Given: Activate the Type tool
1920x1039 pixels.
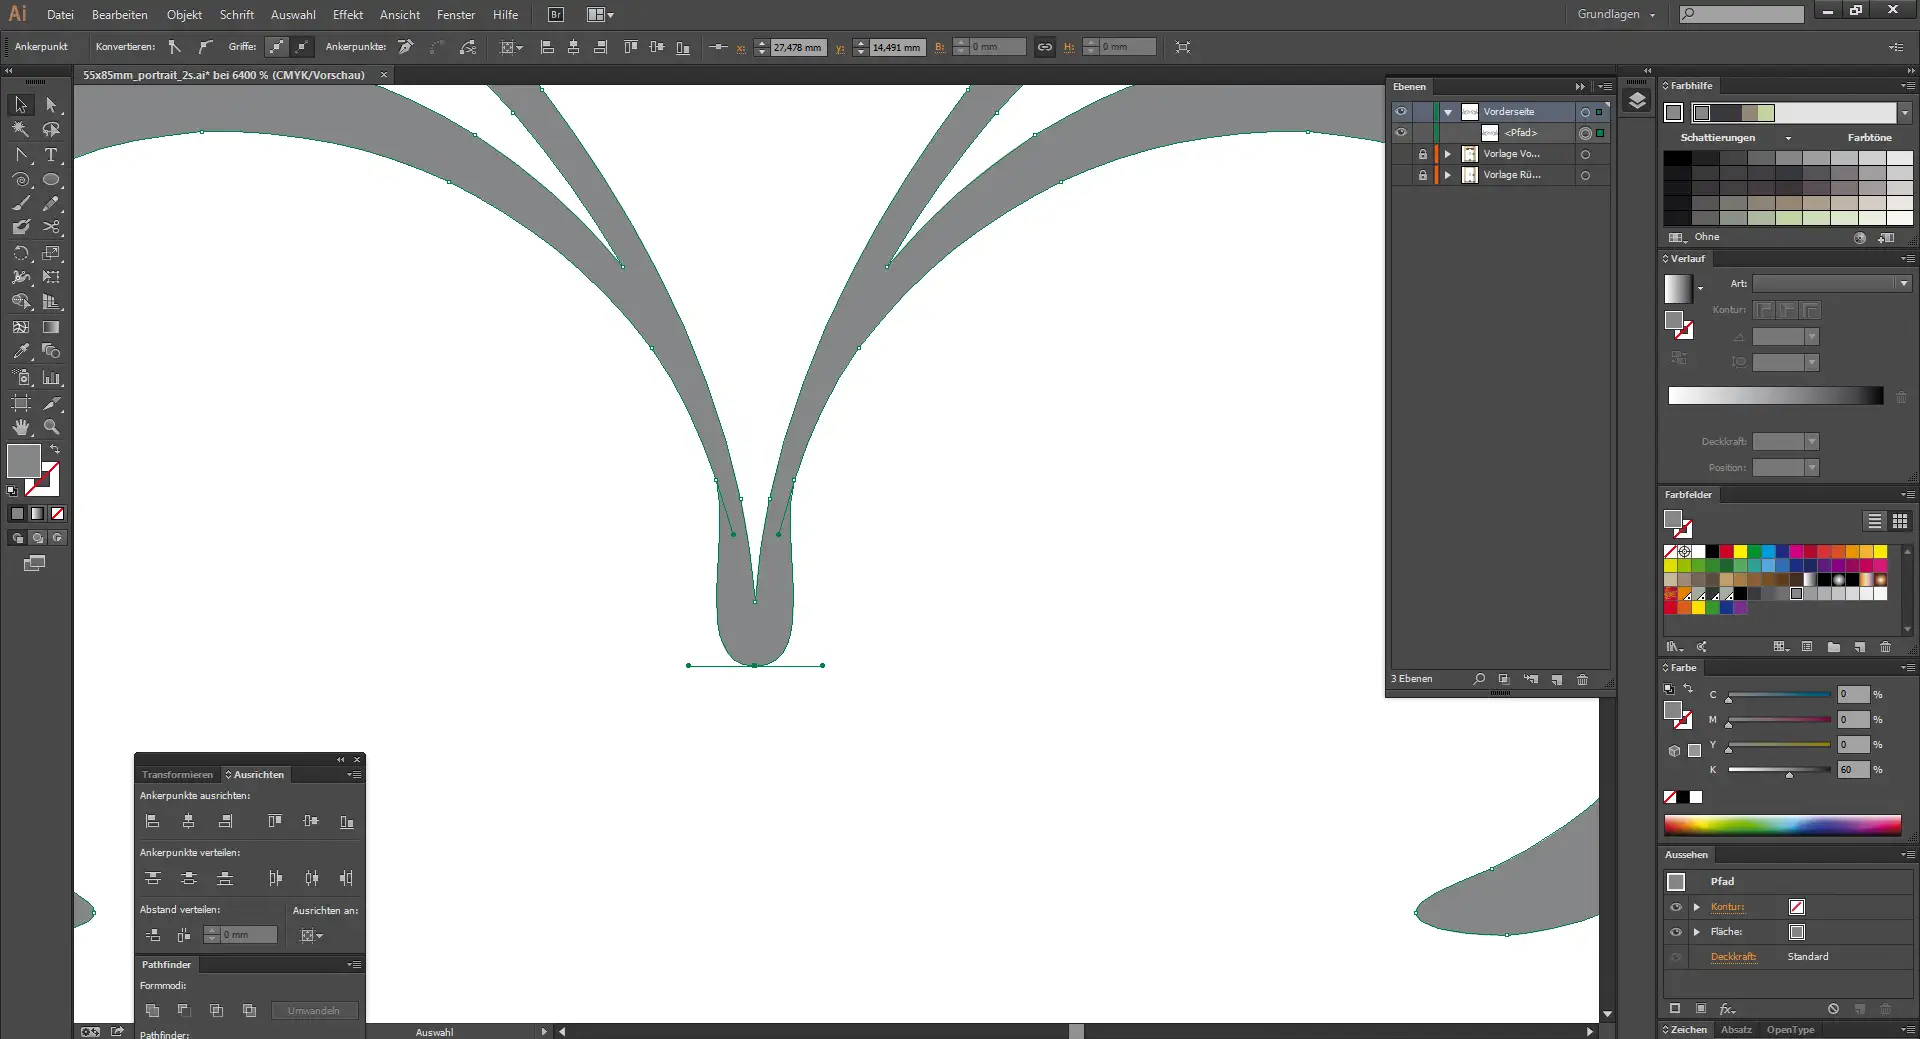Looking at the screenshot, I should point(51,155).
